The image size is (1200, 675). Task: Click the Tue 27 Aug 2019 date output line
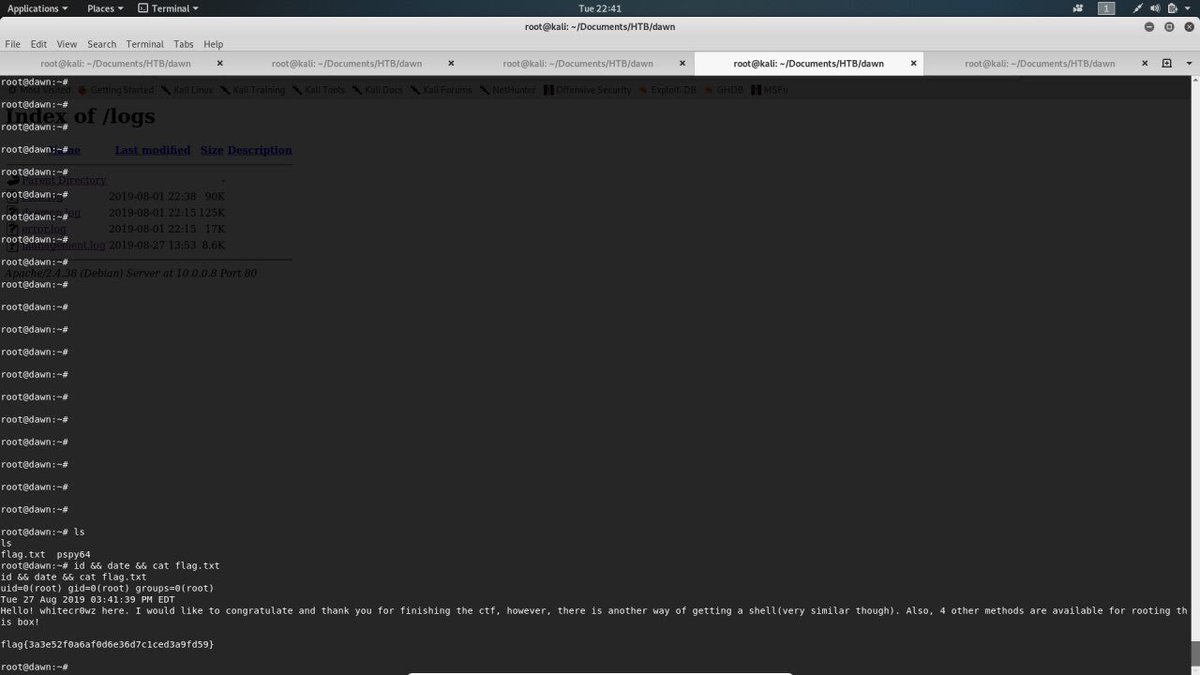[x=87, y=599]
